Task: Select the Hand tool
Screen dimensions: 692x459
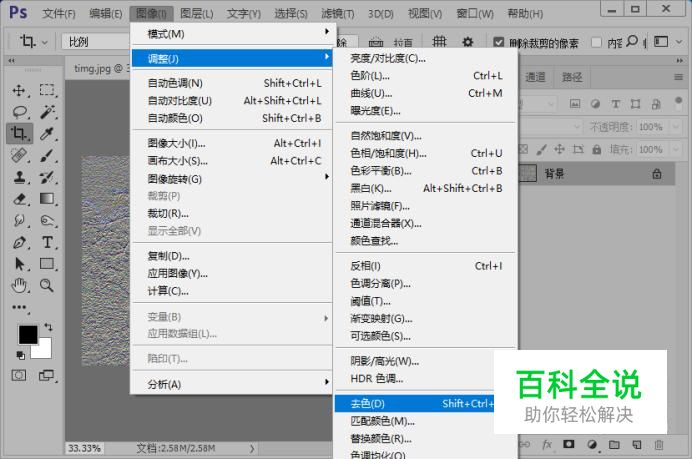Action: (19, 286)
